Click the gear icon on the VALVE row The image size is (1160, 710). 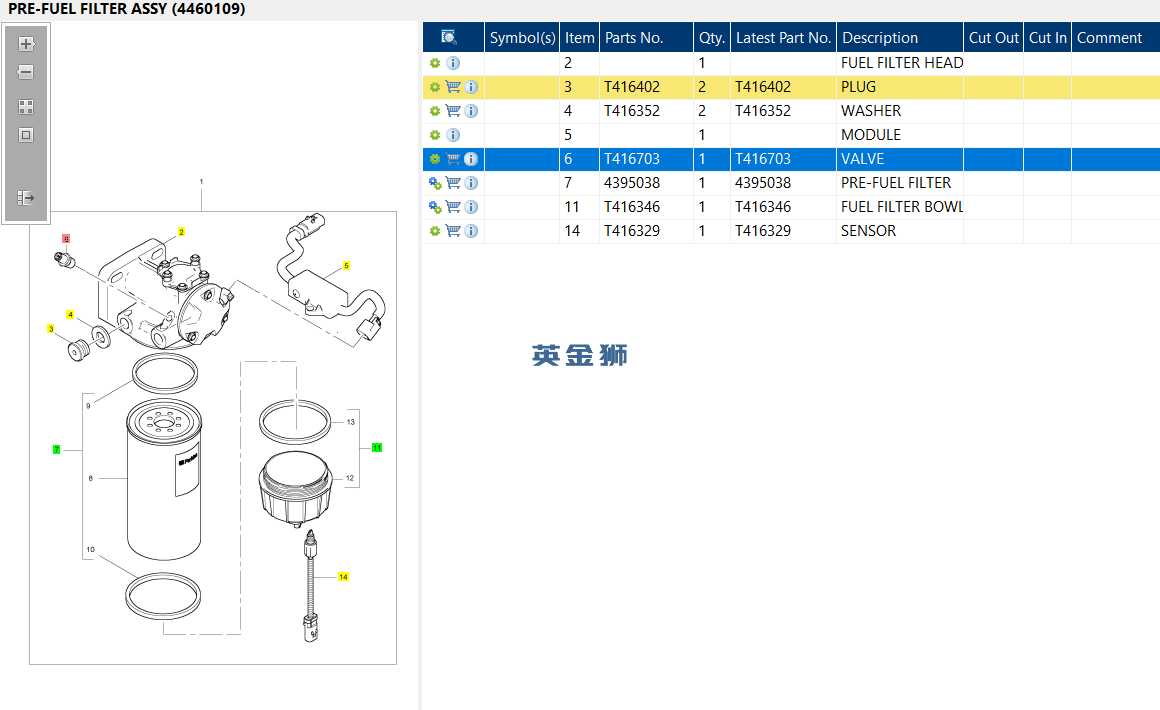pyautogui.click(x=435, y=159)
